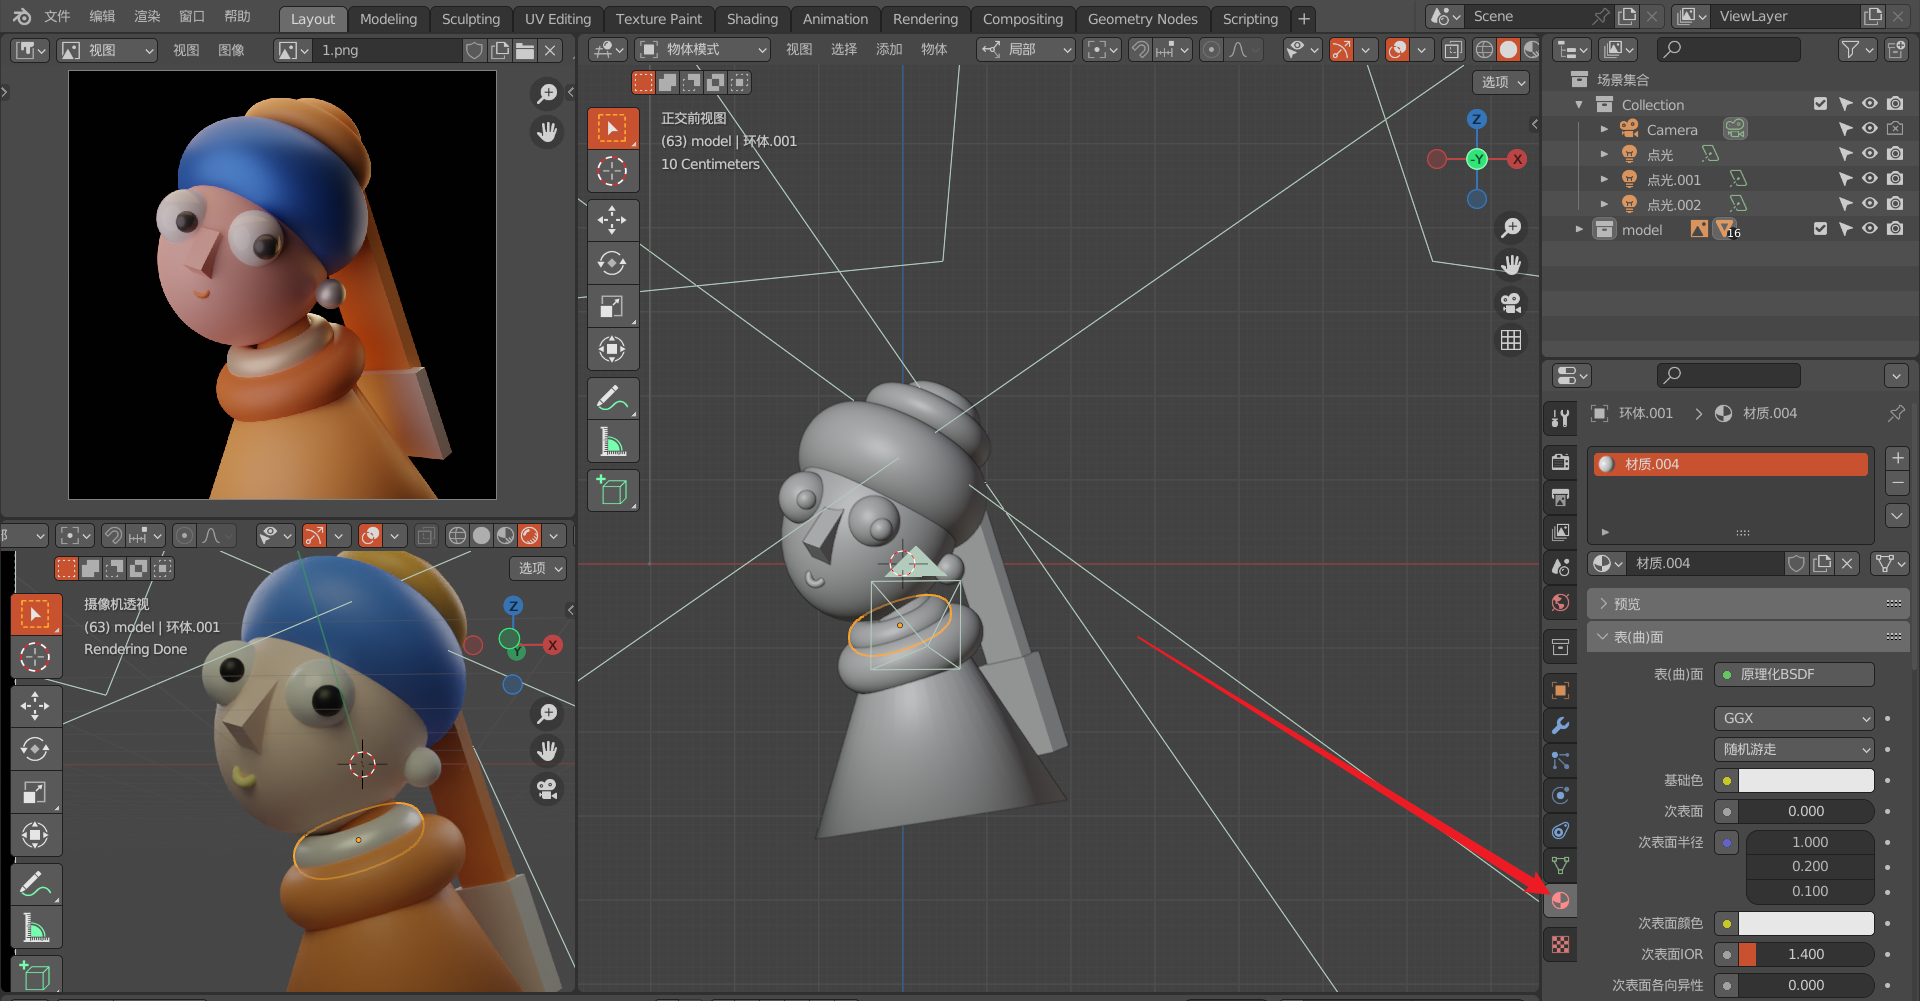Hide 点光.002 in viewport via eye icon
The height and width of the screenshot is (1001, 1920).
point(1869,204)
